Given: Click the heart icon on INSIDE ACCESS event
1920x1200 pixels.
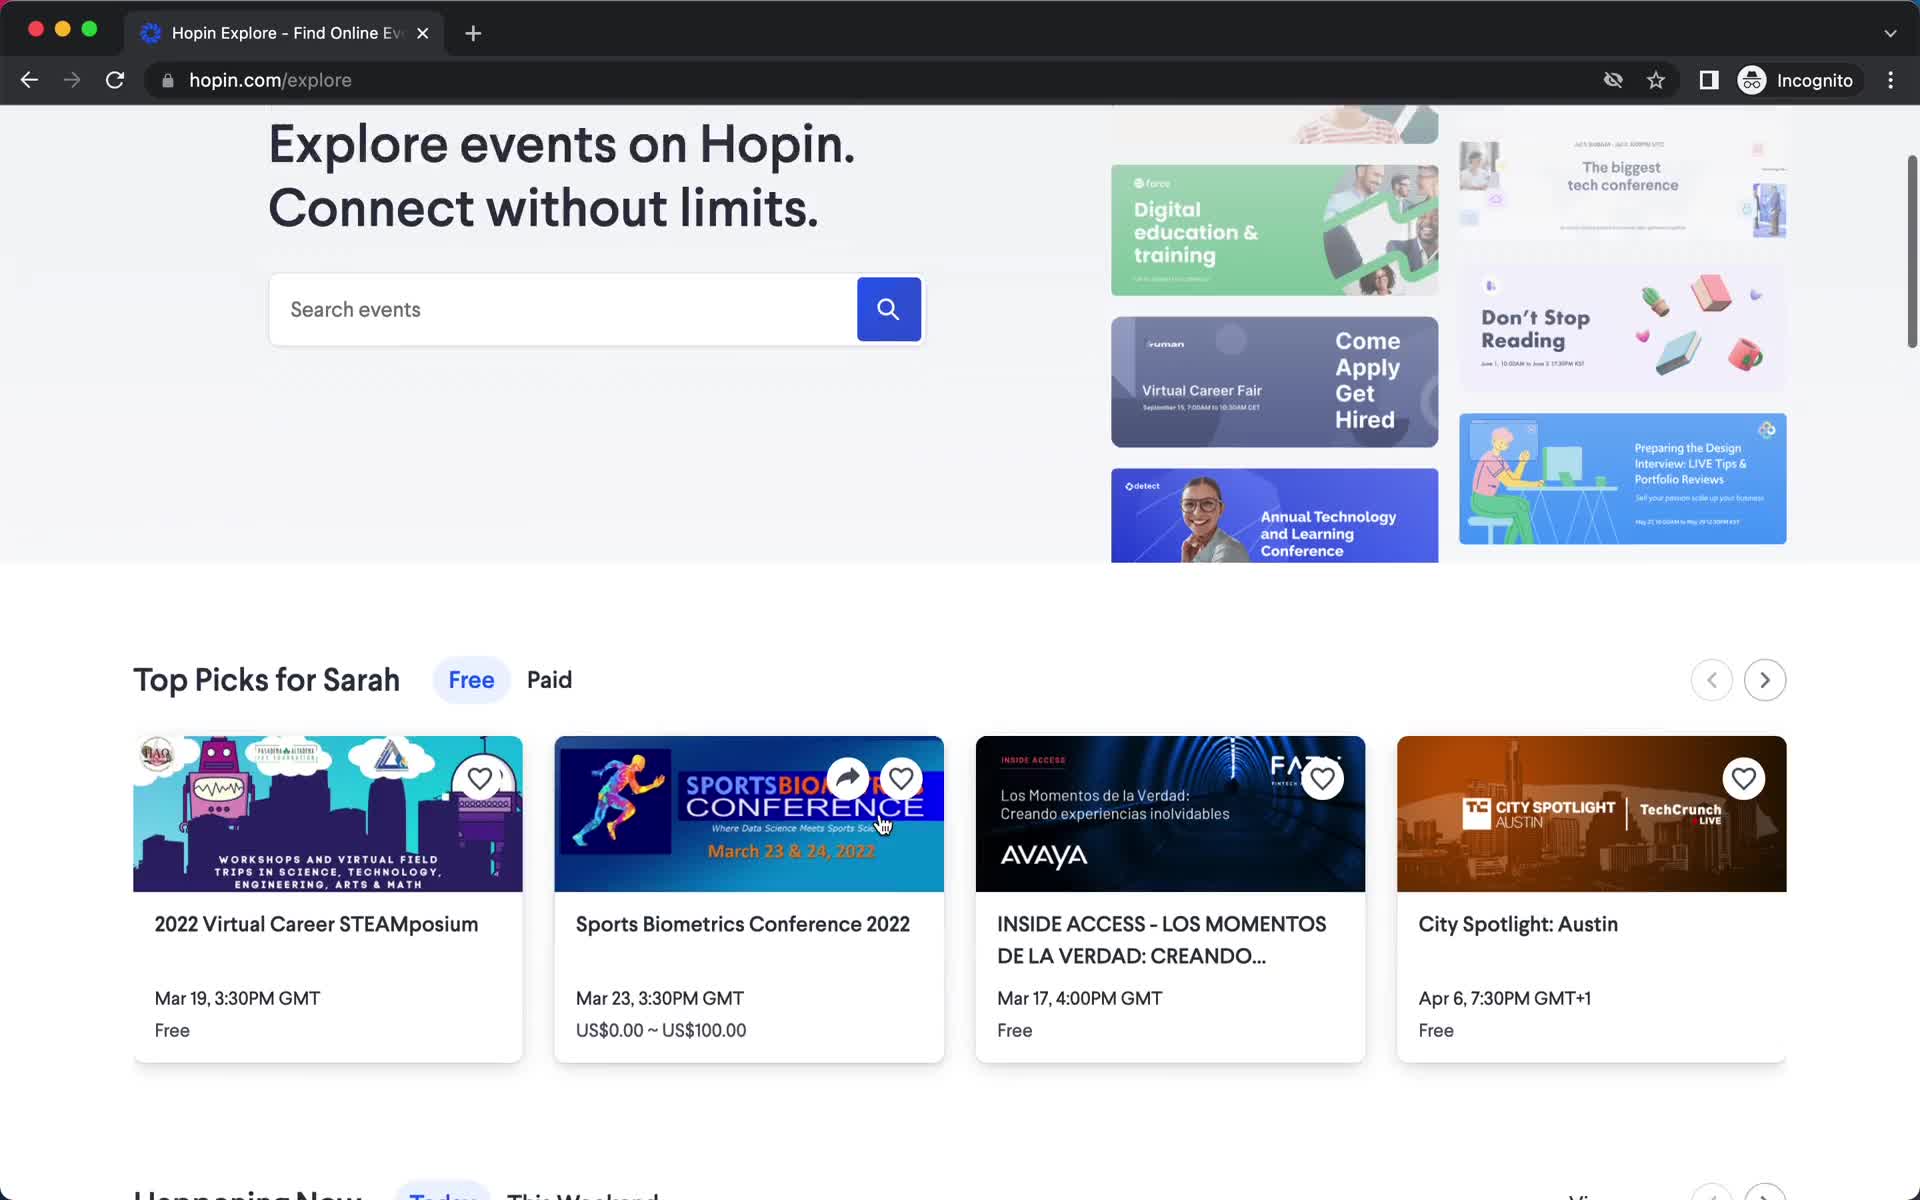Looking at the screenshot, I should pos(1320,777).
